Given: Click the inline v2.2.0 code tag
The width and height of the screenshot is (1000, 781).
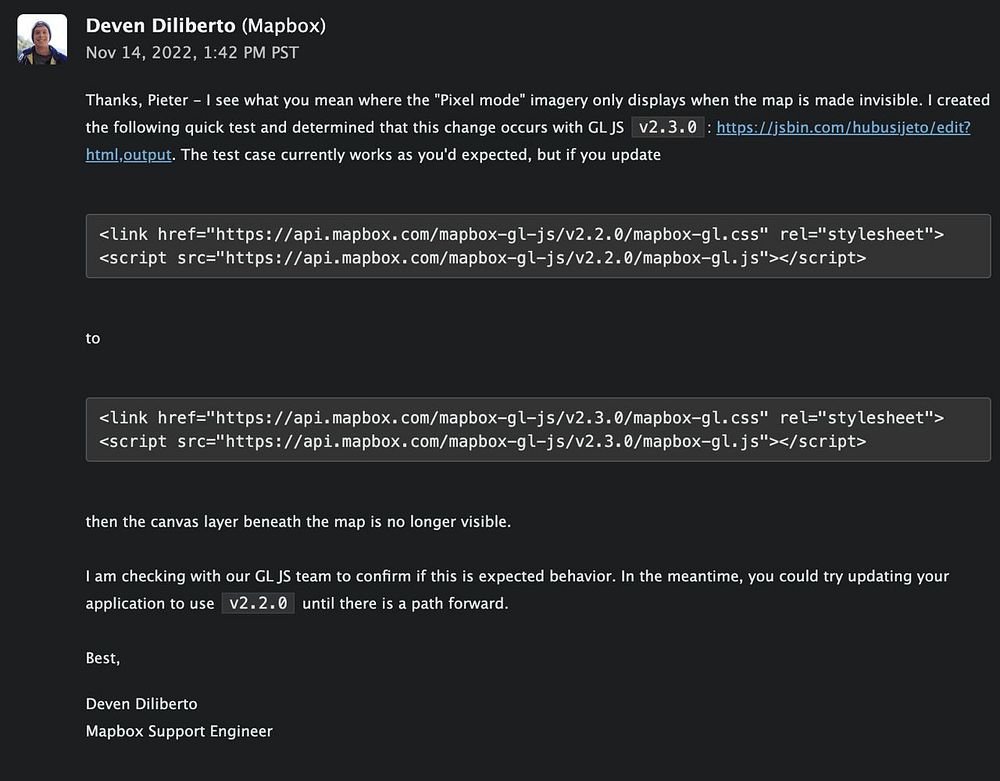Looking at the screenshot, I should (x=257, y=603).
